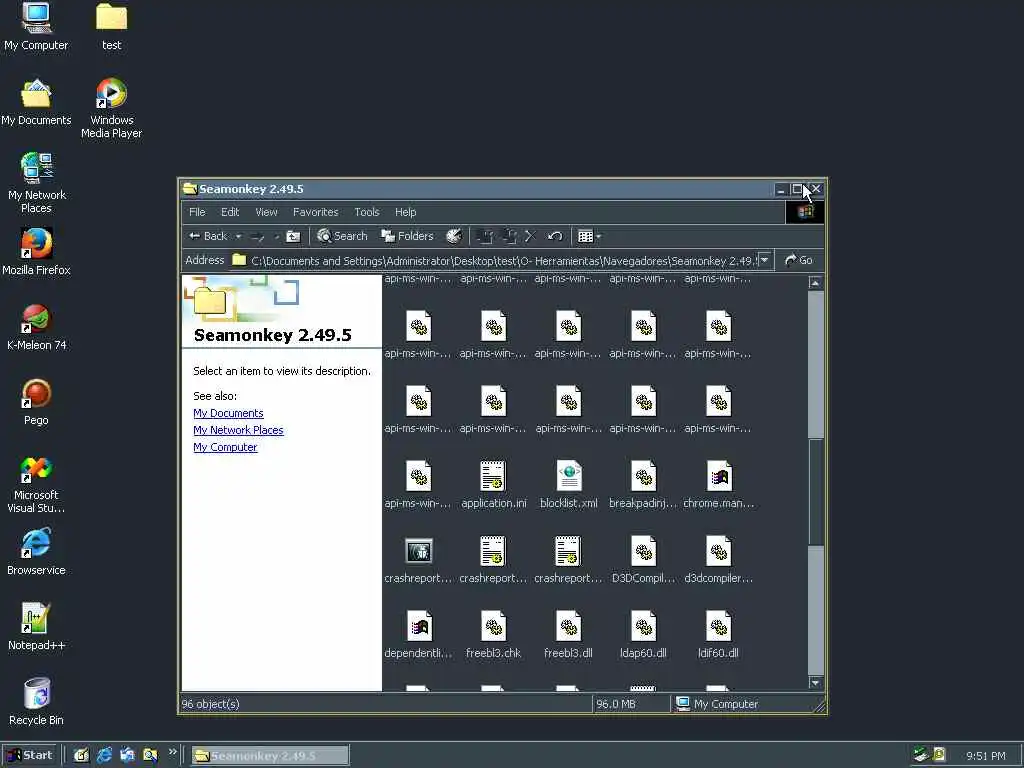
Task: Select the freebl3.chk file
Action: (494, 635)
